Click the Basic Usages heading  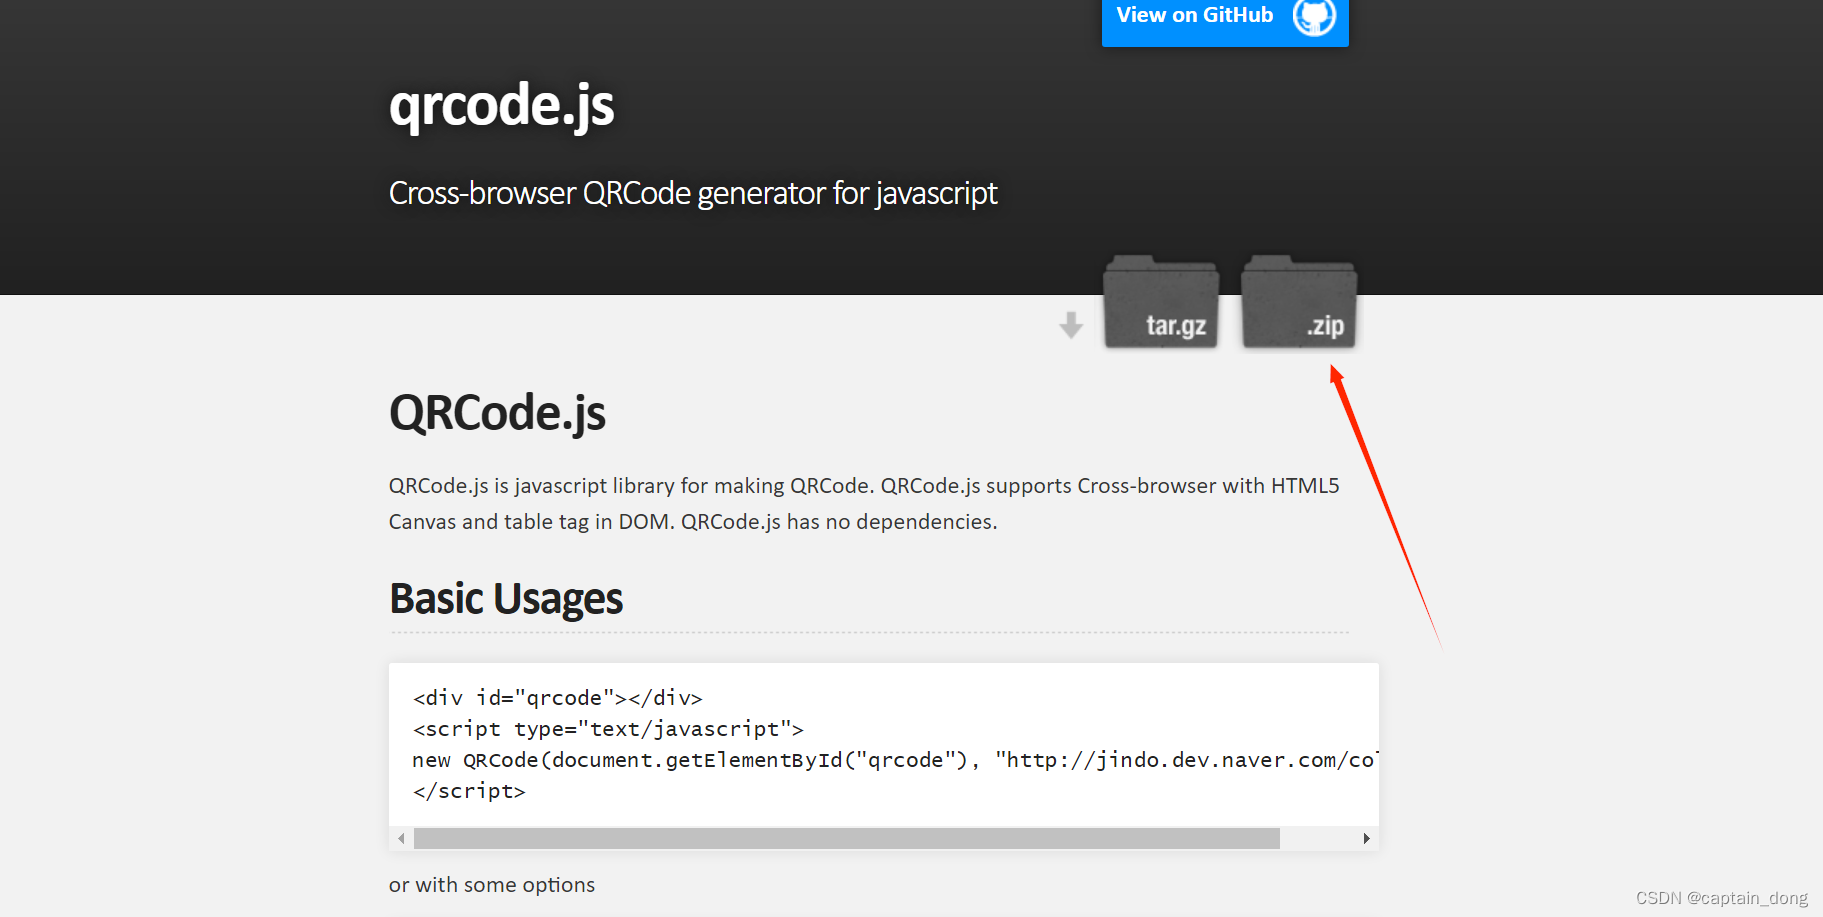click(x=506, y=599)
